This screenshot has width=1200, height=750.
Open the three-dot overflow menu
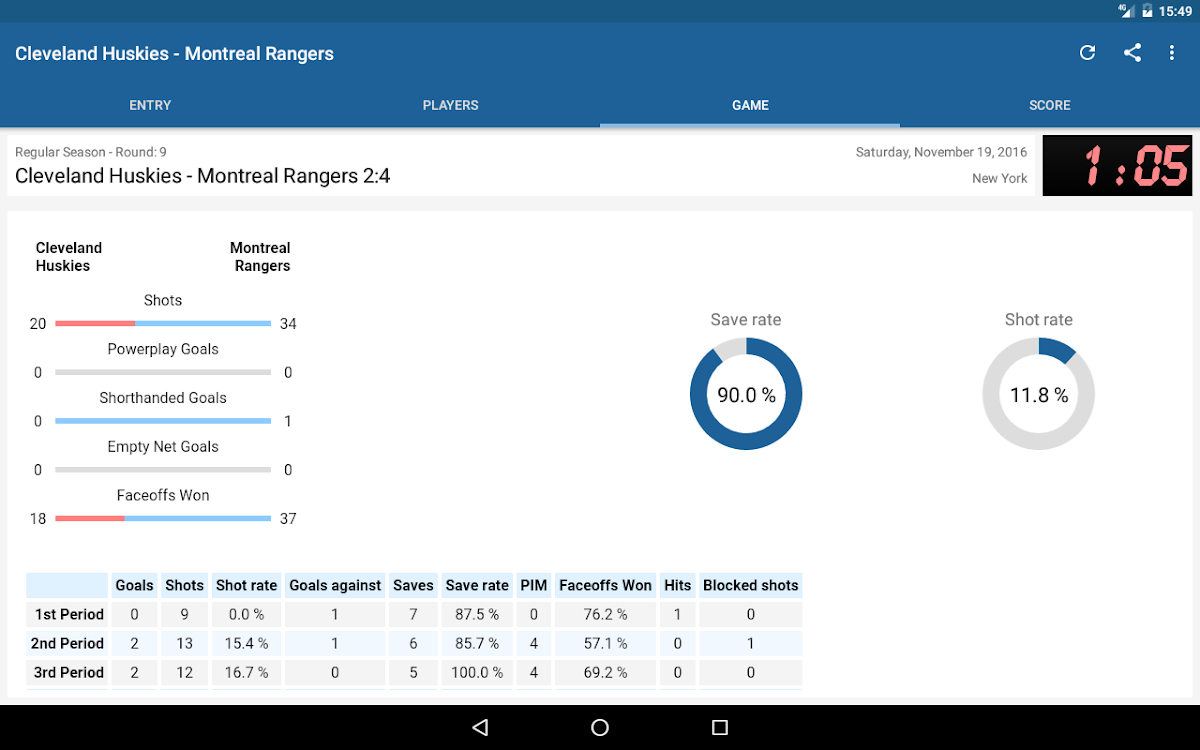(x=1172, y=53)
